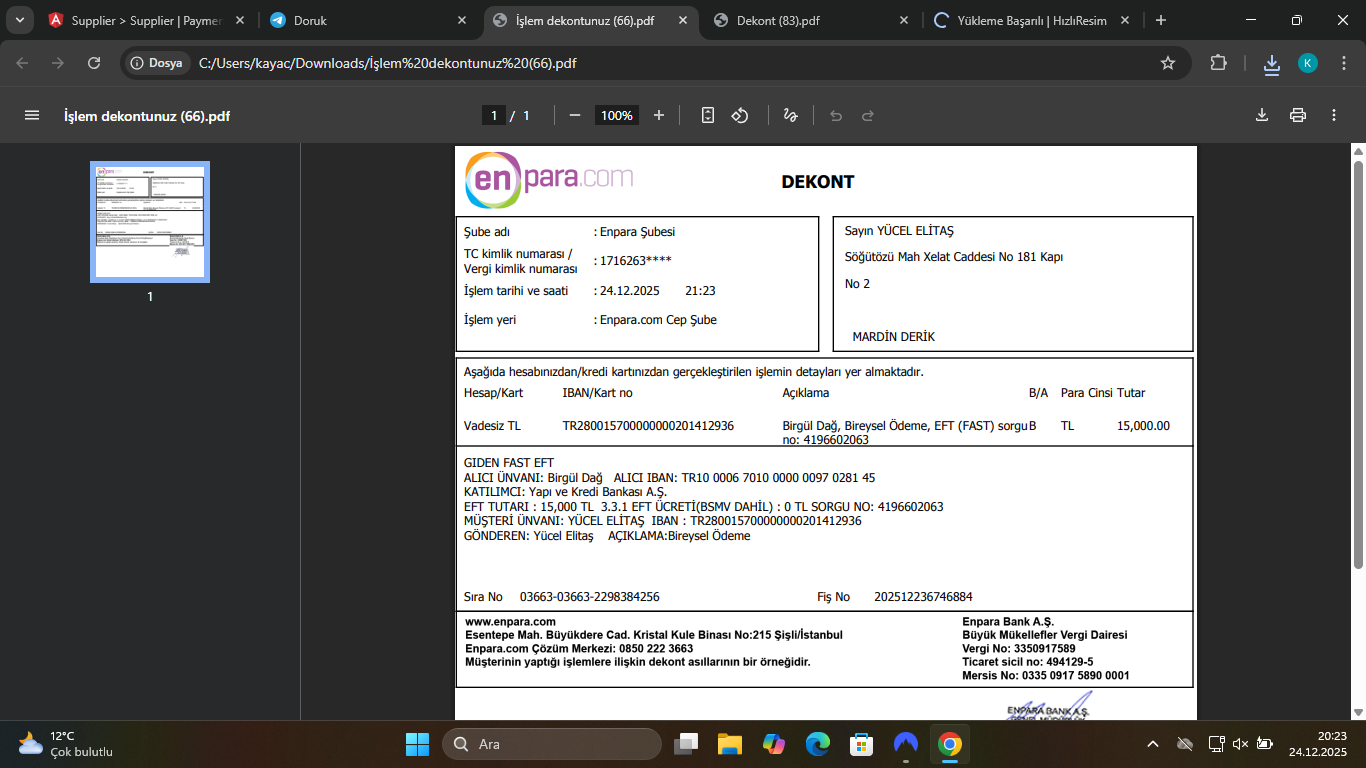Viewport: 1366px width, 768px height.
Task: Click the ID value "1716263****"
Action: pos(636,261)
